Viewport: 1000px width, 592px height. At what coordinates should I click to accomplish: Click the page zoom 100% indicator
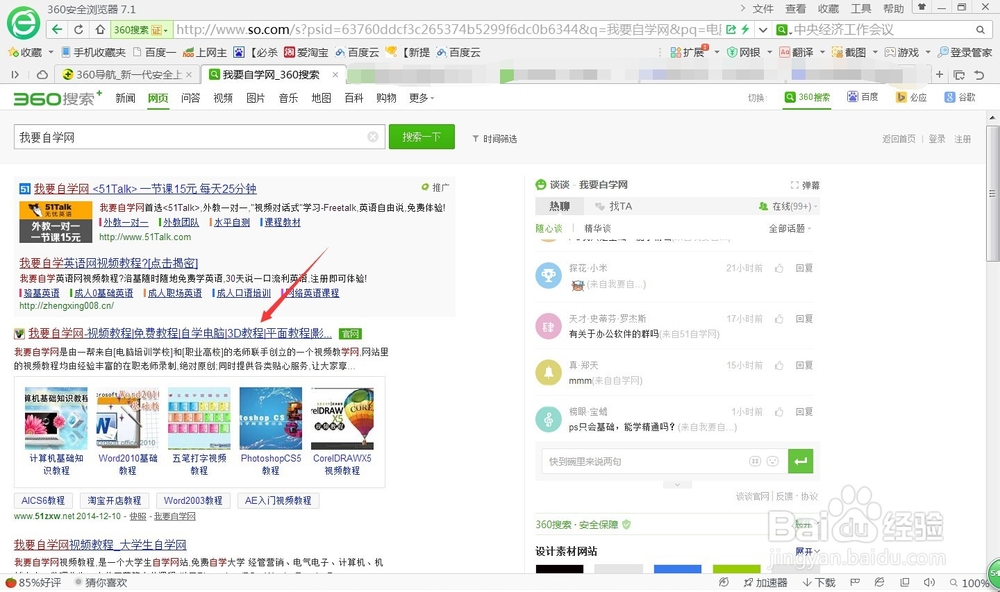pyautogui.click(x=969, y=582)
